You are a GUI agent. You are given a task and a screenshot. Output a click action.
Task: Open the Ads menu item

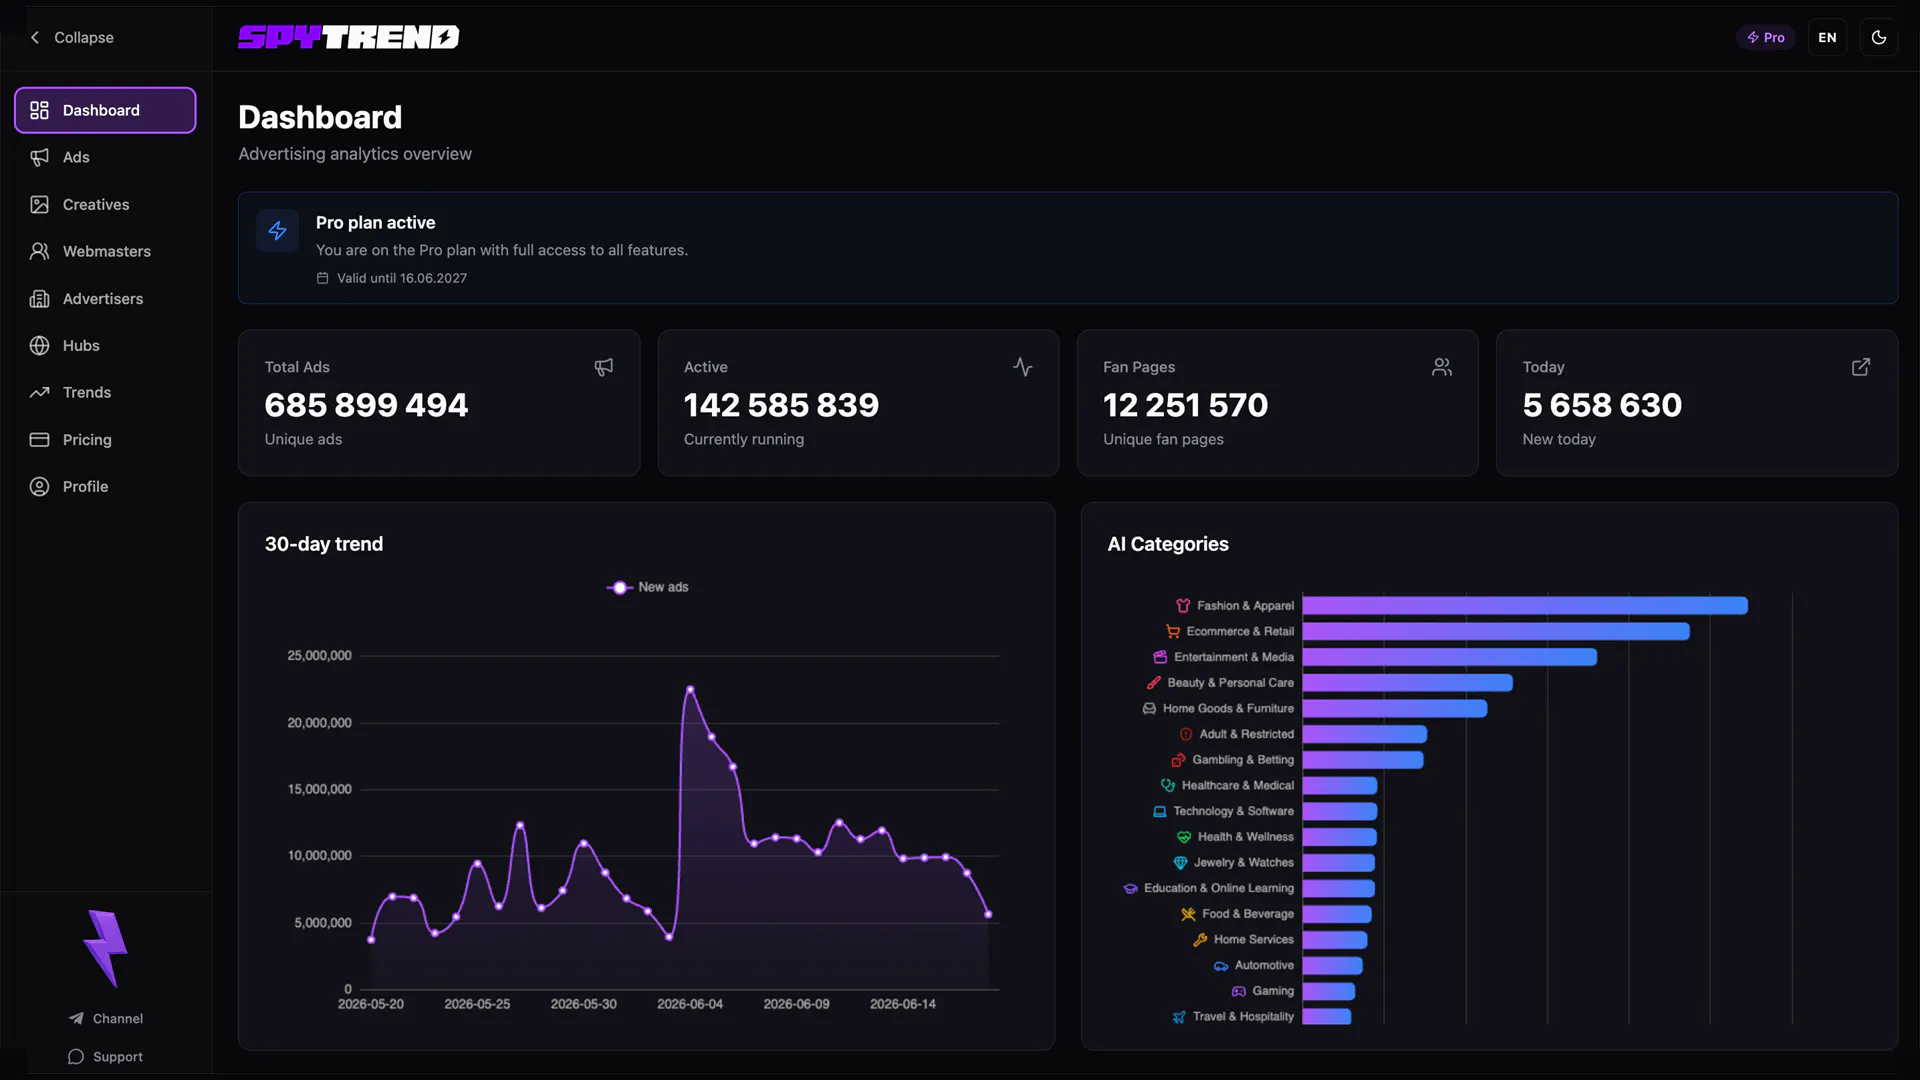pyautogui.click(x=105, y=157)
